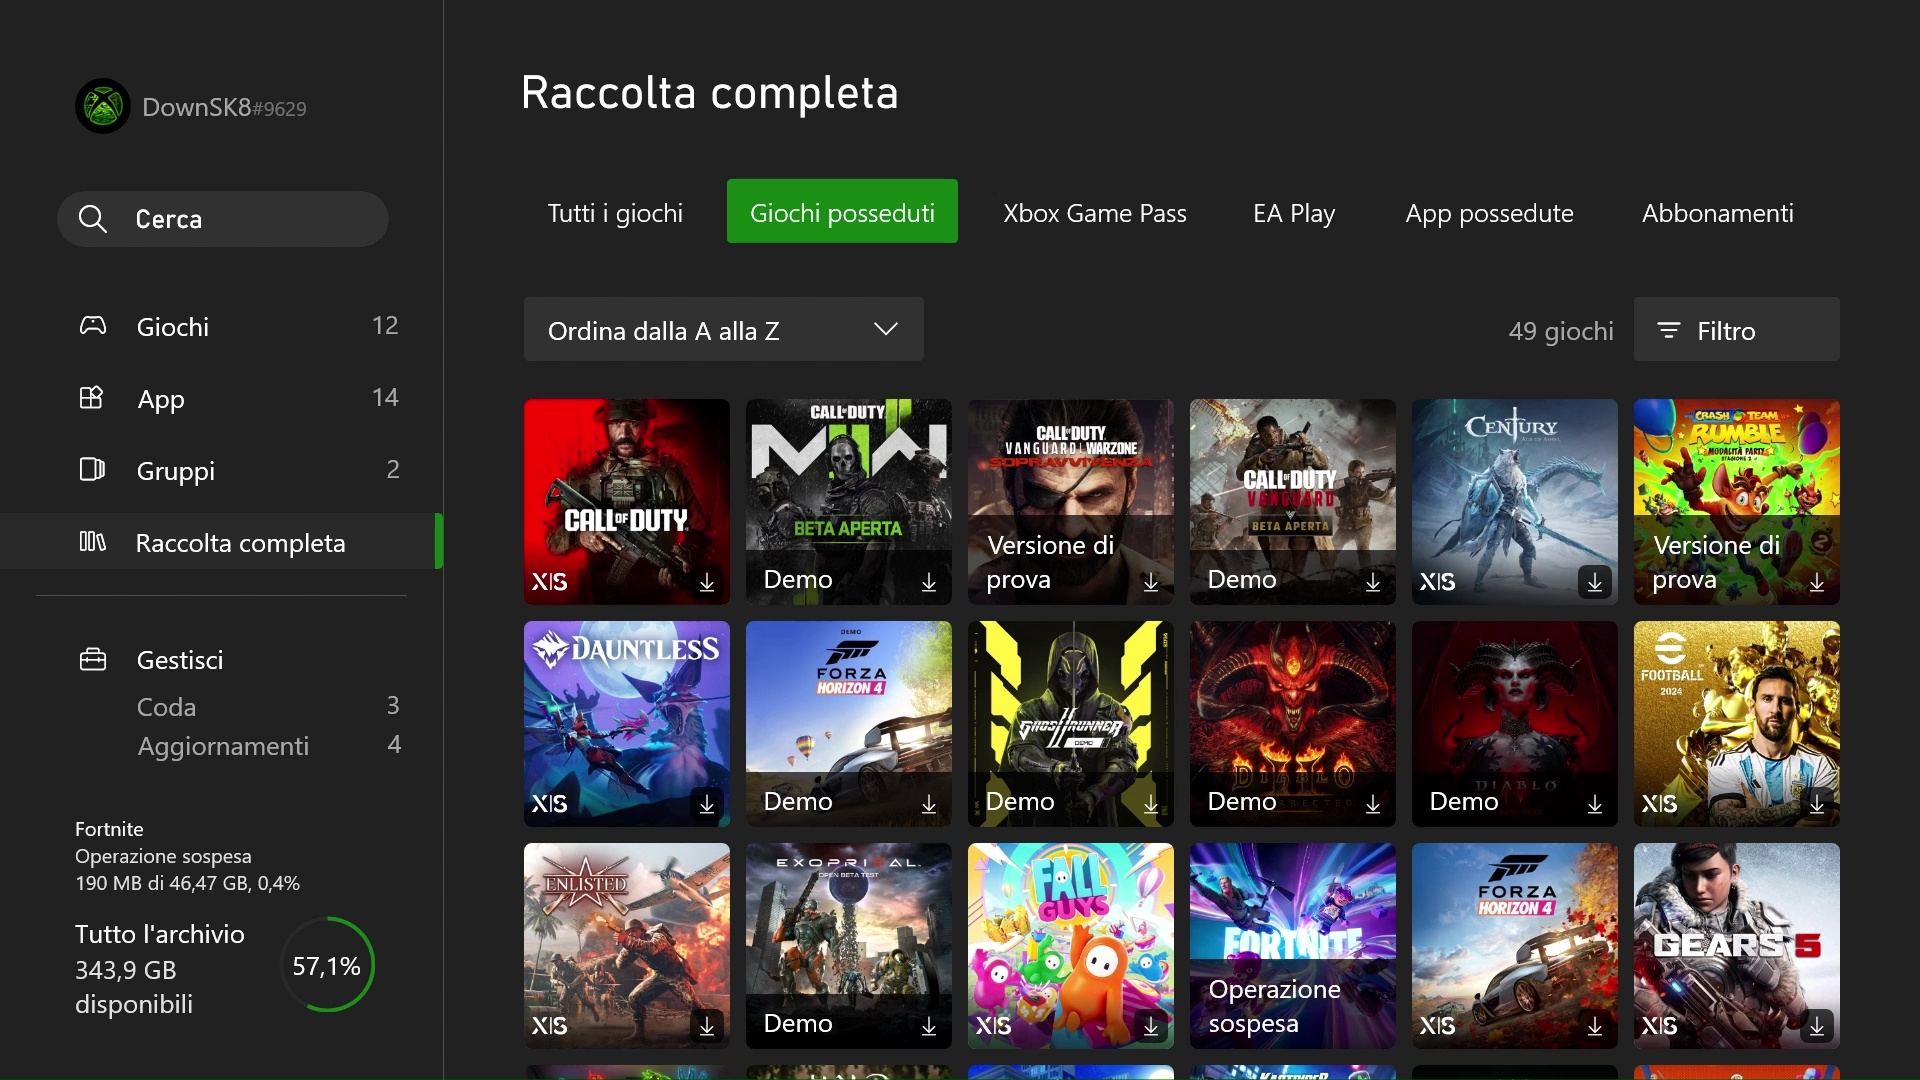Click the App grid icon in the sidebar
The height and width of the screenshot is (1080, 1920).
coord(92,398)
